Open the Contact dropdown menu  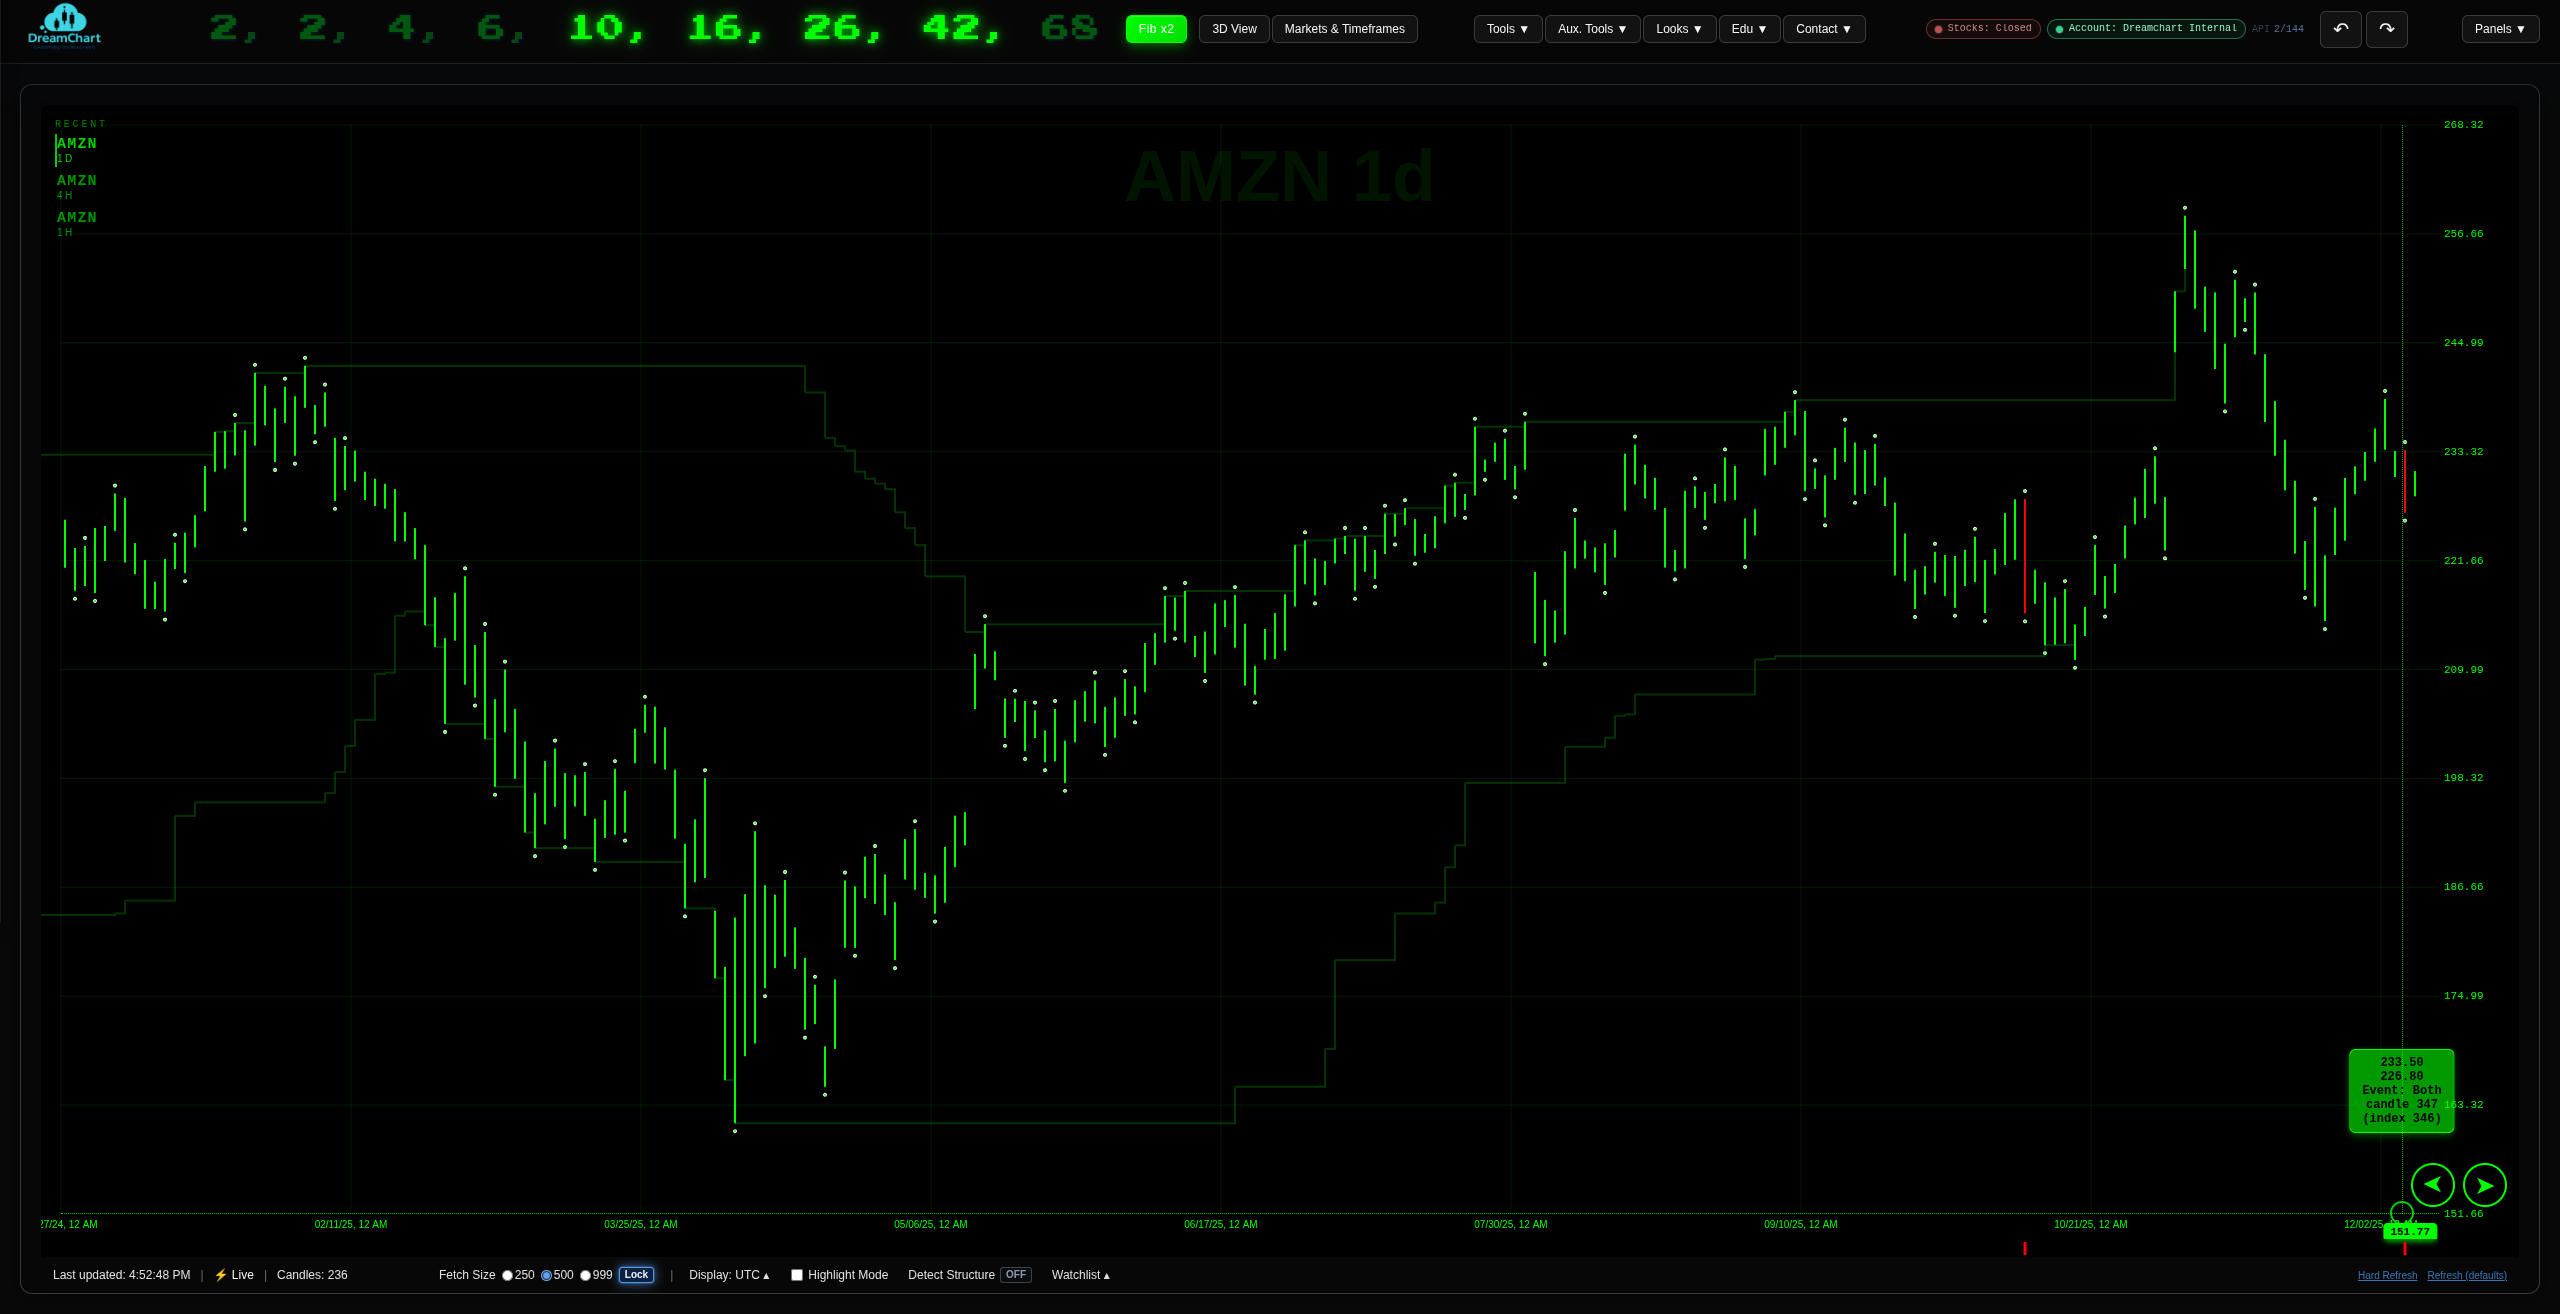pyautogui.click(x=1824, y=29)
